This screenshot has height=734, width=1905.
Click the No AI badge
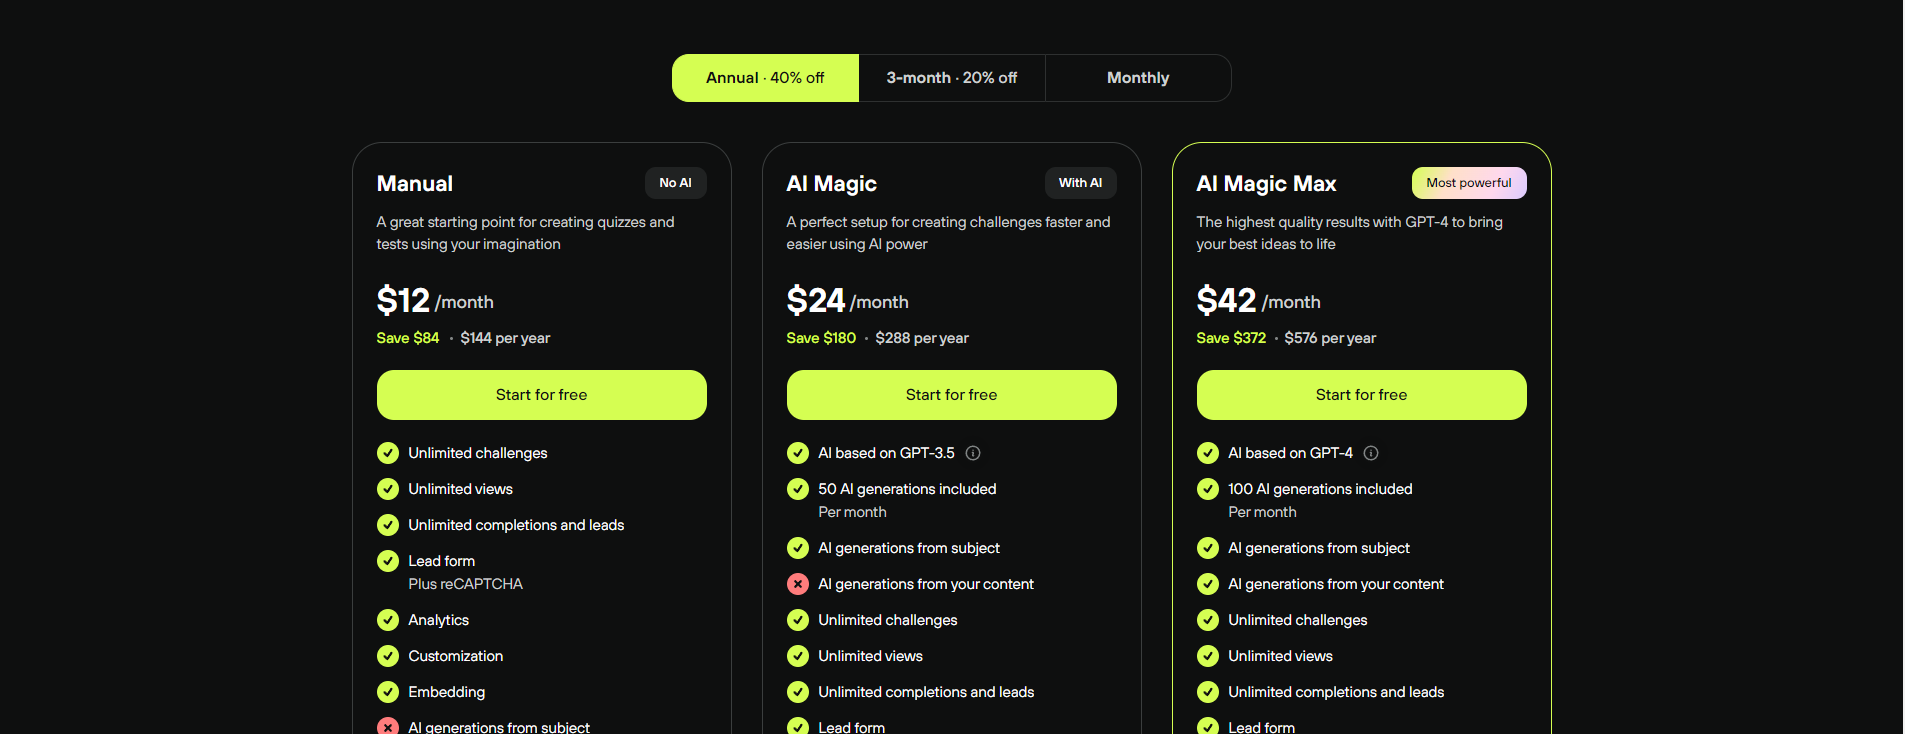(x=675, y=183)
